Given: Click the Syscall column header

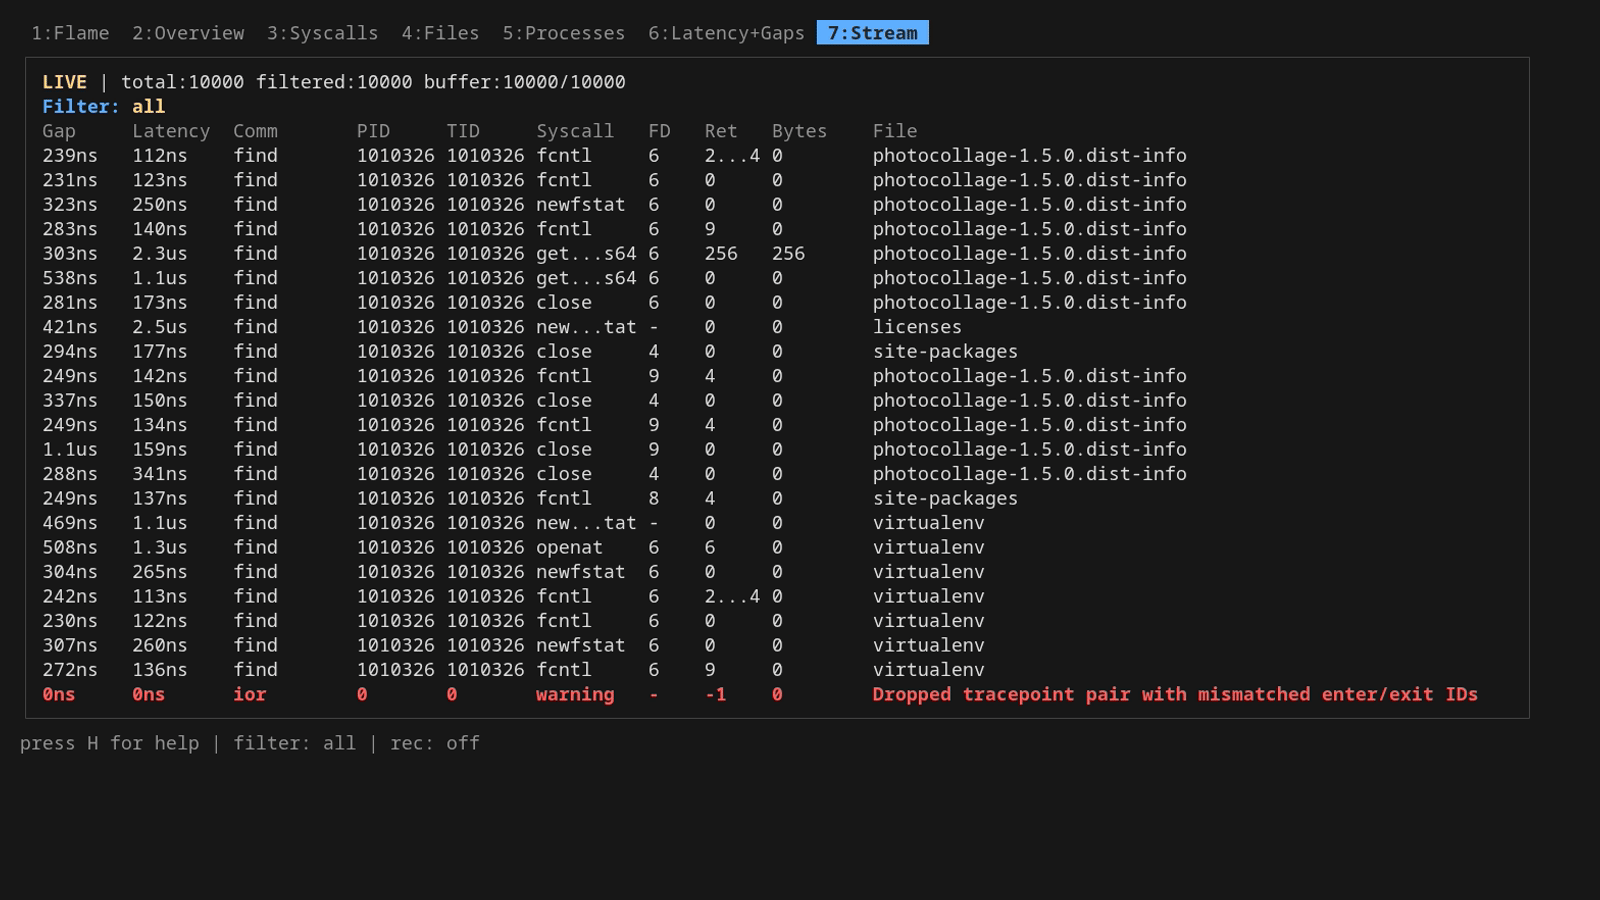Looking at the screenshot, I should pos(575,131).
